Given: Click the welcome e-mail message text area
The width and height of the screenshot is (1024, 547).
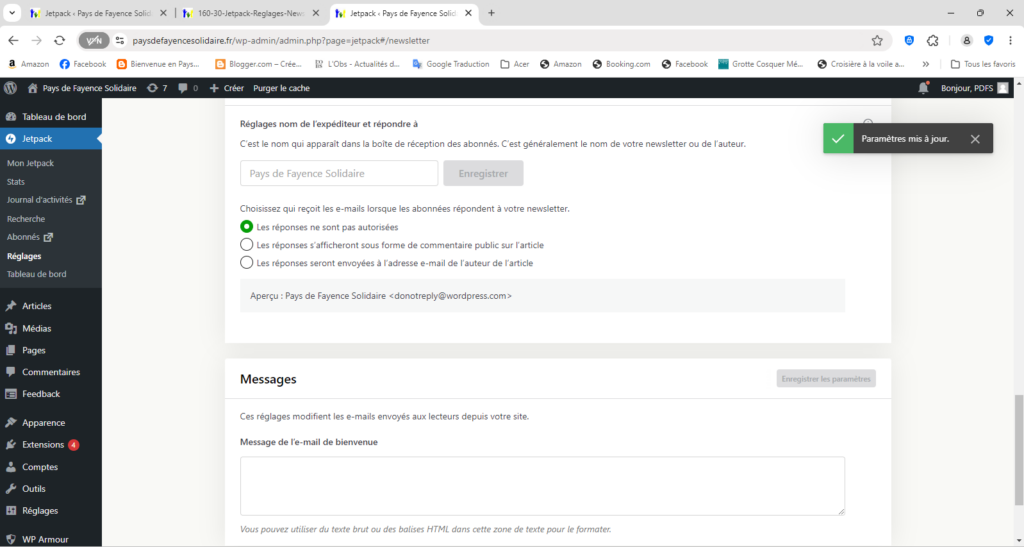Looking at the screenshot, I should 542,486.
